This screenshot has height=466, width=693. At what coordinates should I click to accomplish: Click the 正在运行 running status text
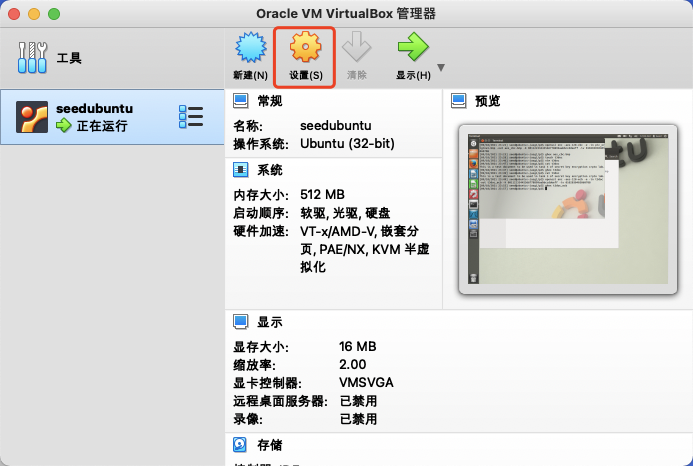coord(102,126)
